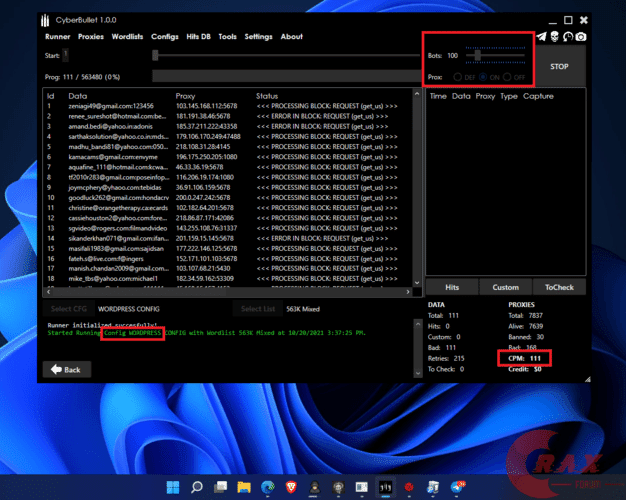Open the Hits DB menu
This screenshot has height=500, width=626.
(198, 37)
